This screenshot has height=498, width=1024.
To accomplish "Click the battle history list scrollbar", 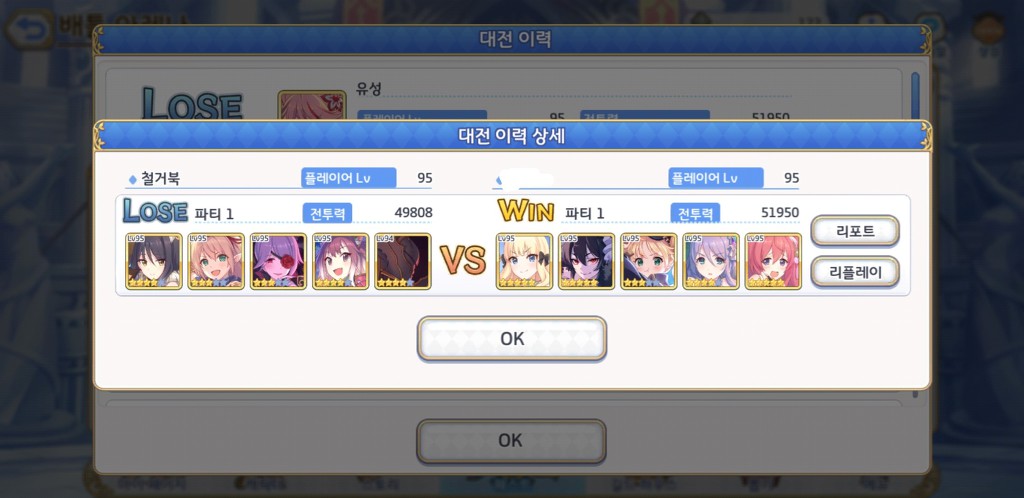I will 915,96.
